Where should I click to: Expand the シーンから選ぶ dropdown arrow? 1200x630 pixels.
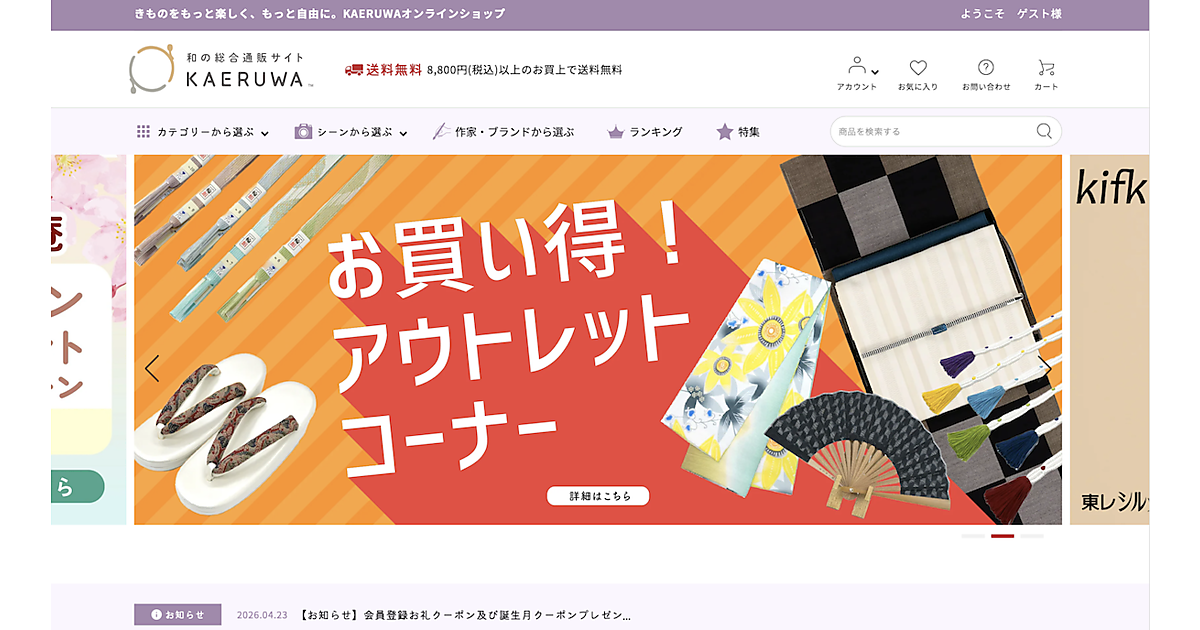pos(403,133)
